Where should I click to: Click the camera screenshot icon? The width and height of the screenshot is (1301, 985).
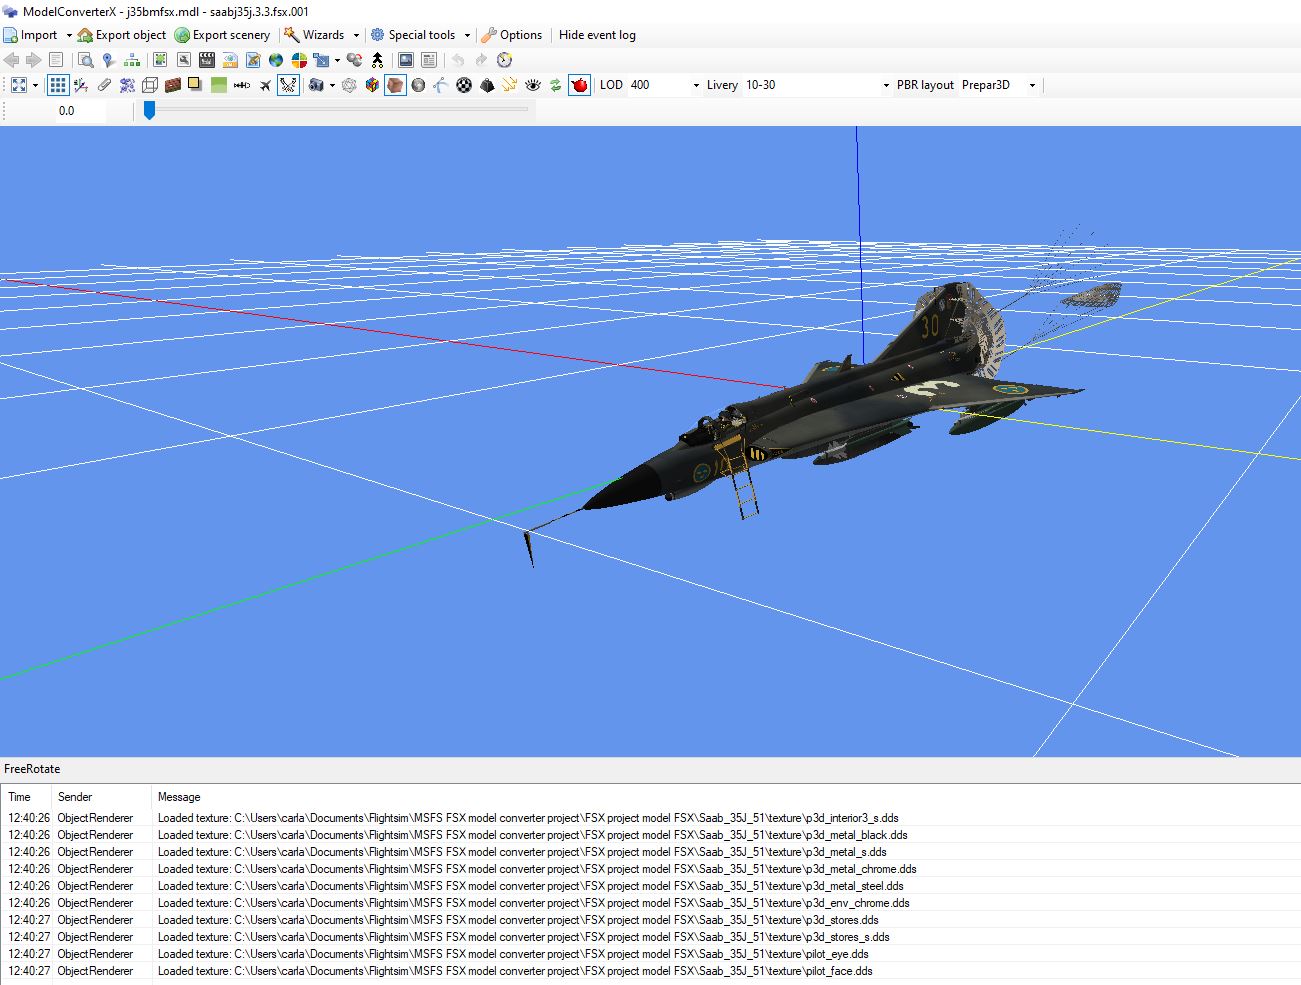(x=316, y=86)
